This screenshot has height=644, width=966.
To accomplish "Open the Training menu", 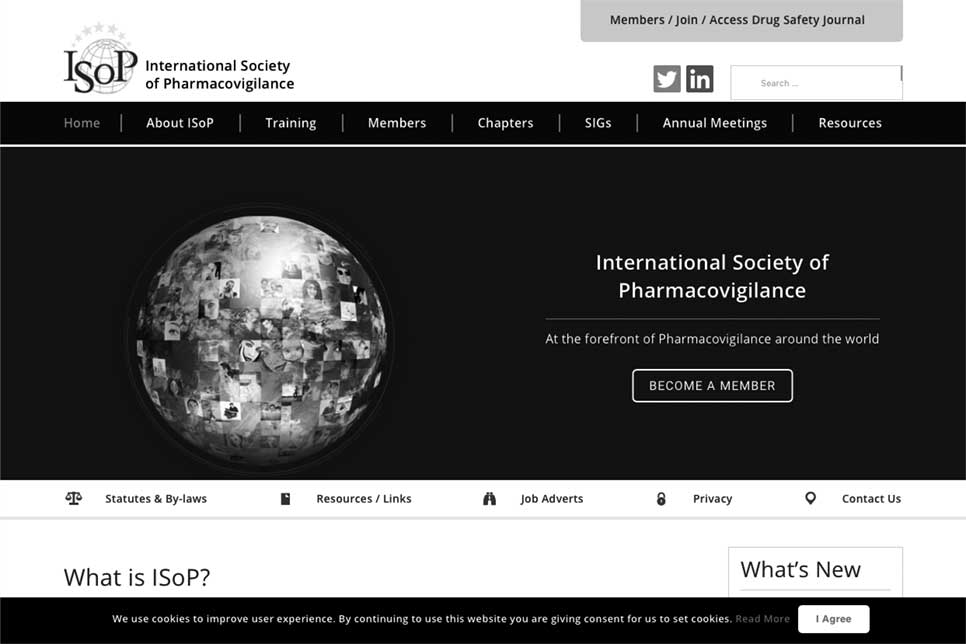I will point(291,123).
